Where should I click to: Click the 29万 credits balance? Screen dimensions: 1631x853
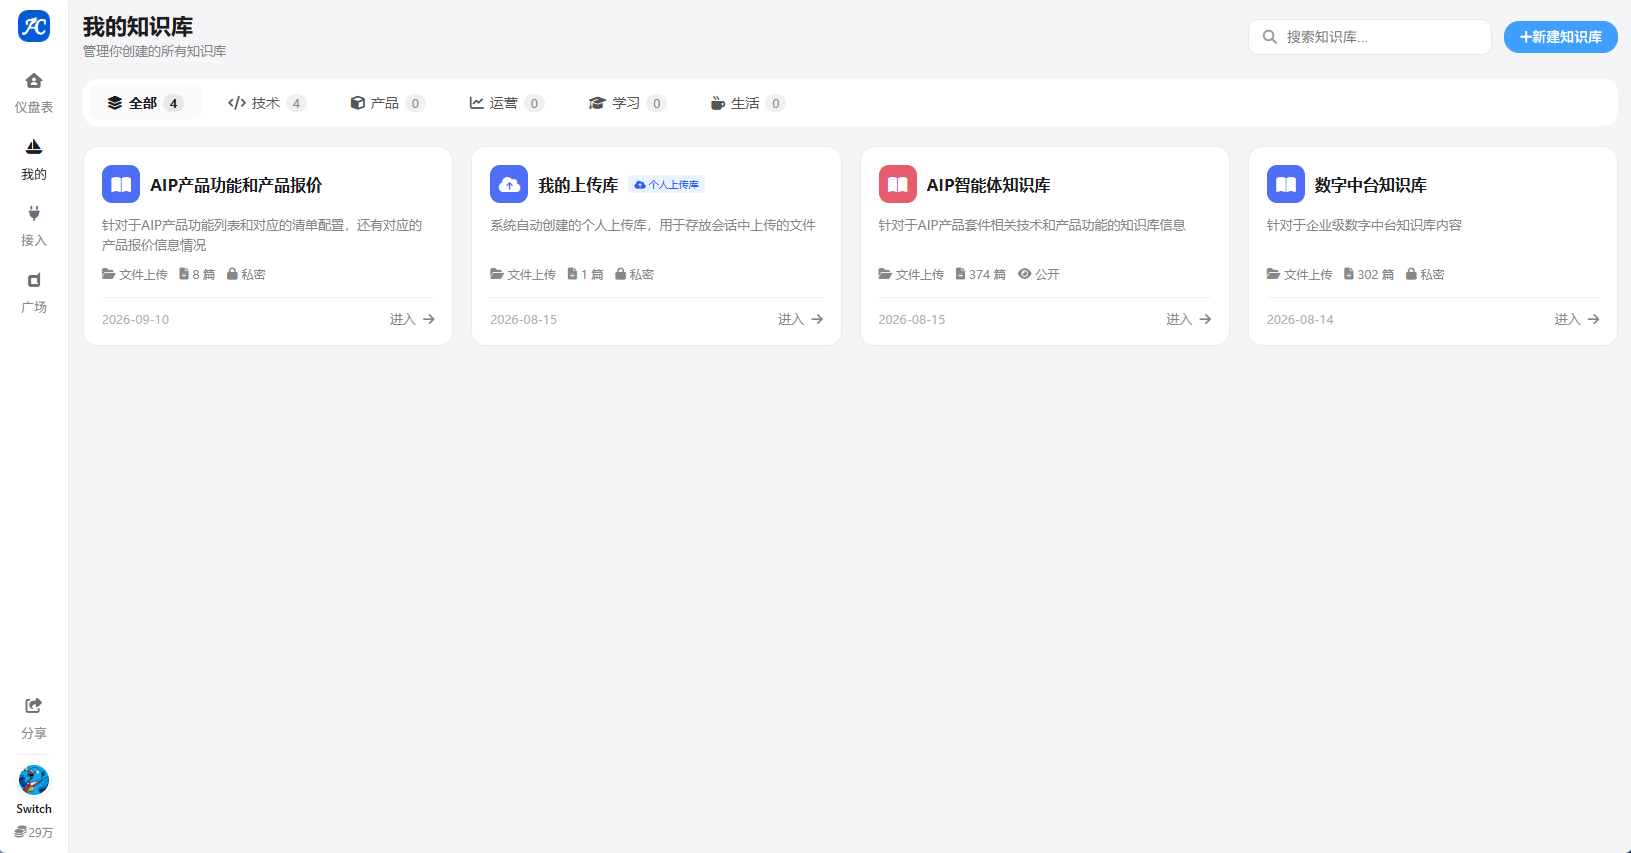(x=34, y=832)
